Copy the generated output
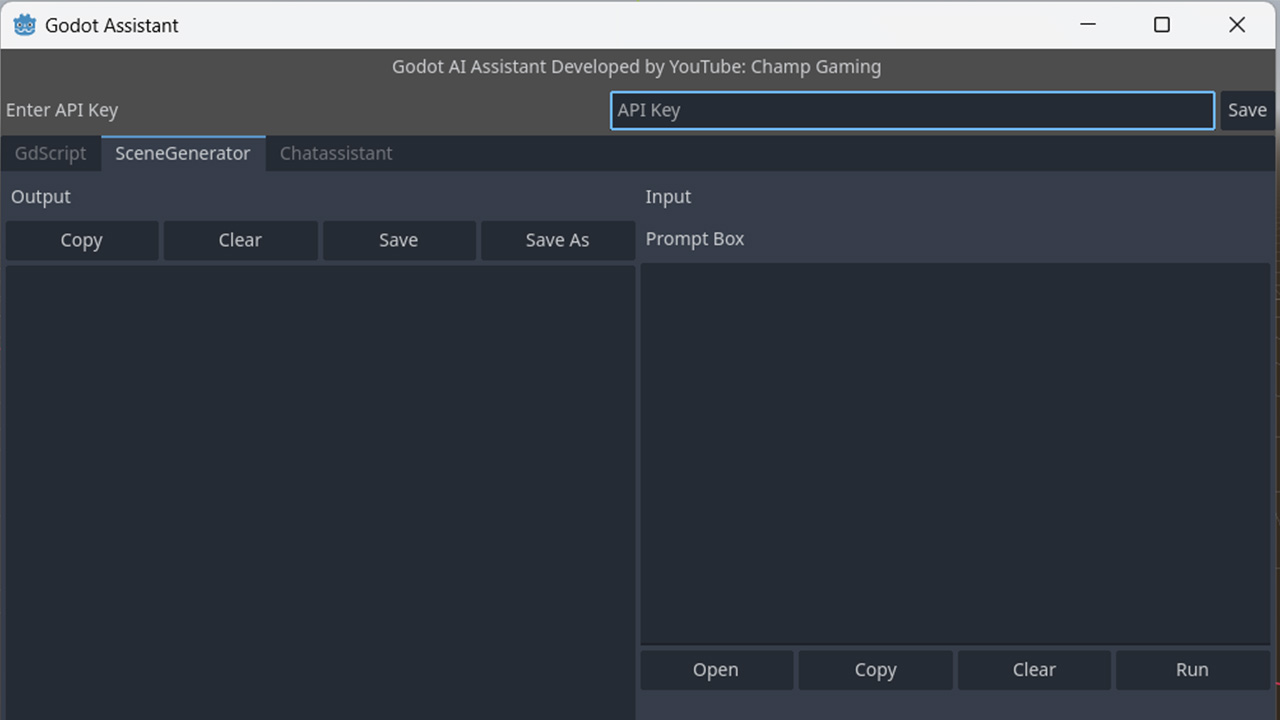The image size is (1280, 720). coord(82,240)
